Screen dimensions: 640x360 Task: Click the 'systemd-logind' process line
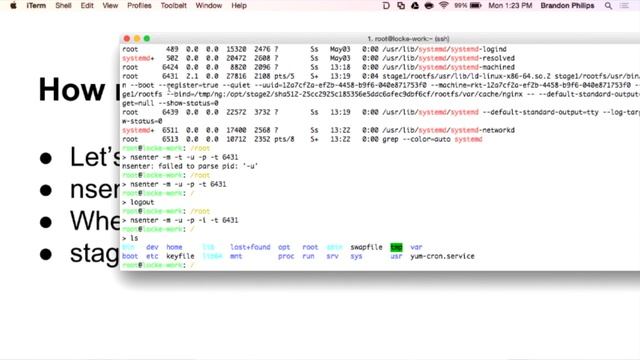coord(314,49)
